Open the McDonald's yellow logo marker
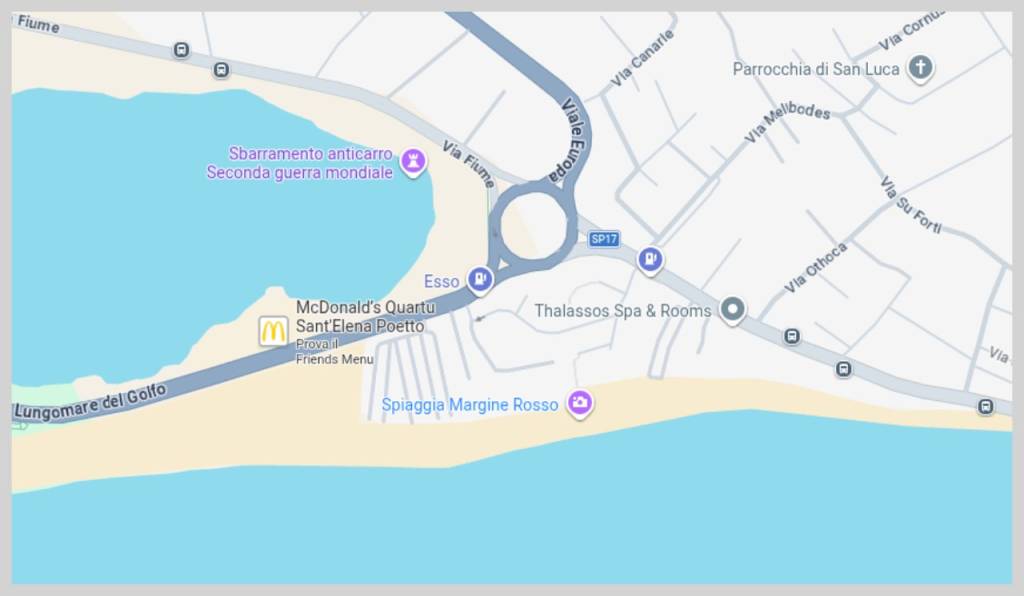 pyautogui.click(x=273, y=331)
